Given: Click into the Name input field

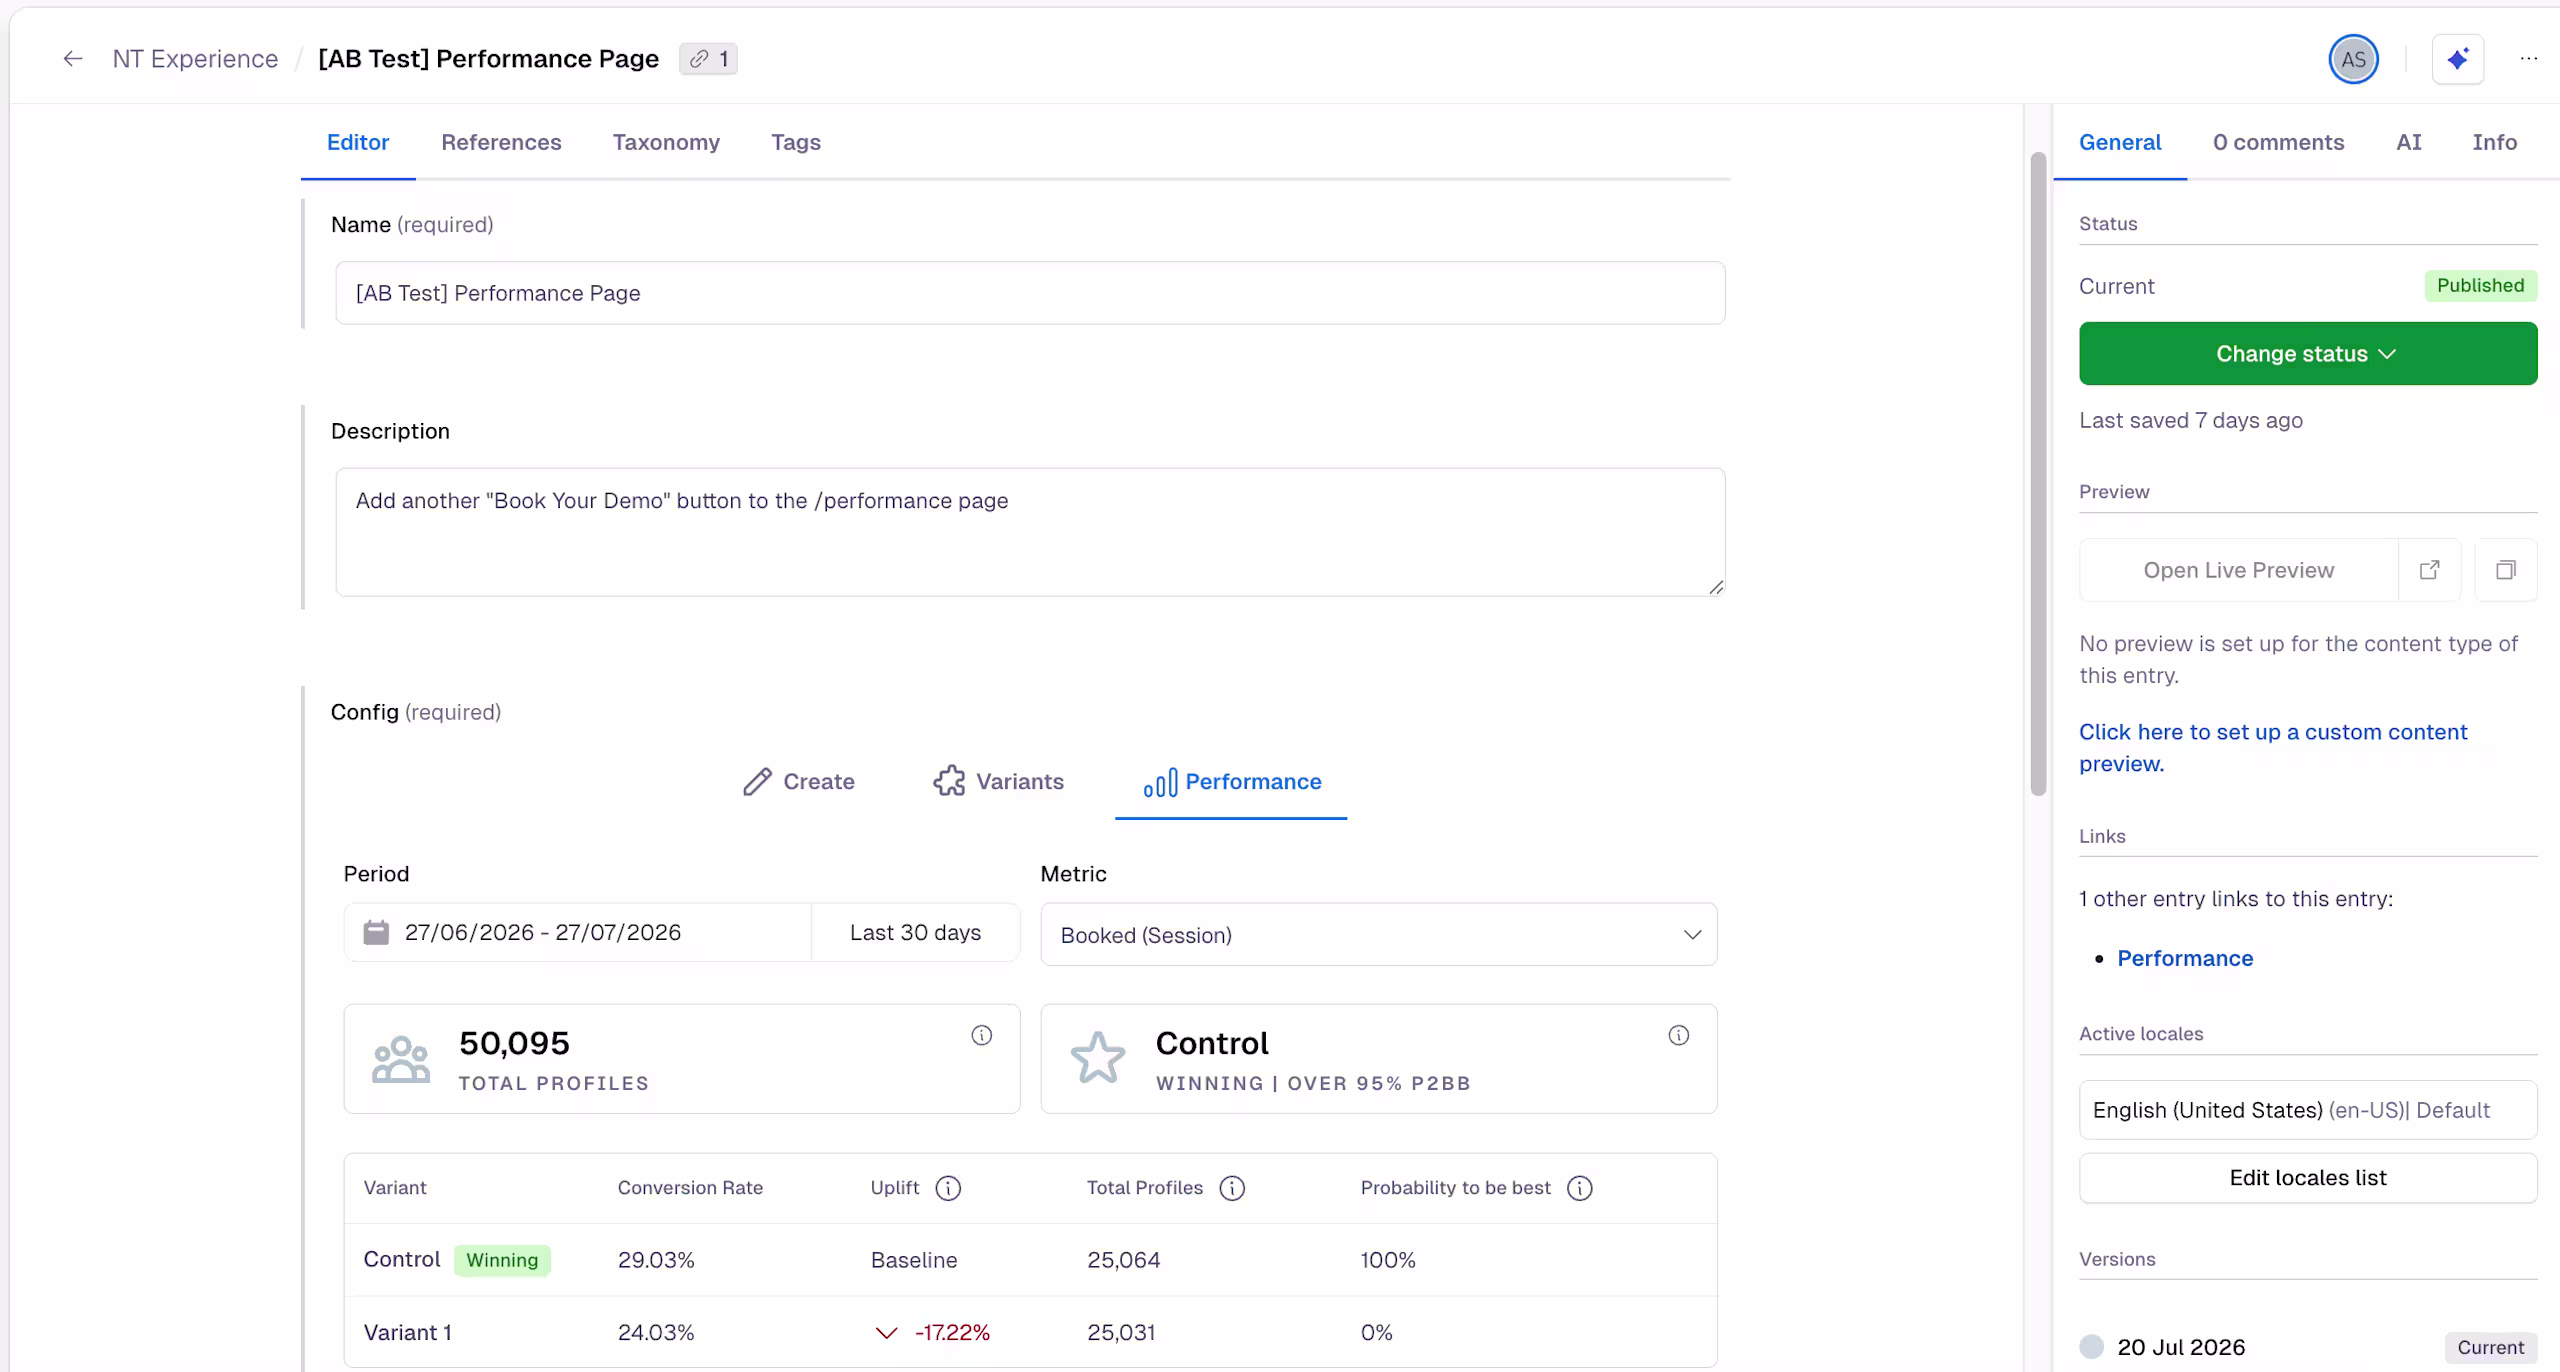Looking at the screenshot, I should 1030,293.
